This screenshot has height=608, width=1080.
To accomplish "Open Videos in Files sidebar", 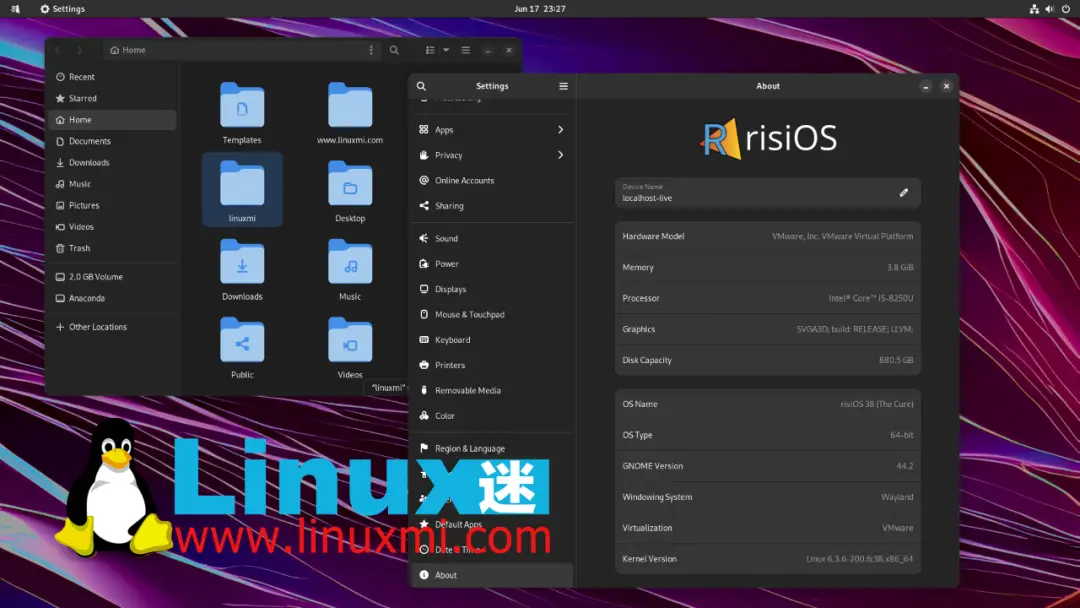I will 112,227.
